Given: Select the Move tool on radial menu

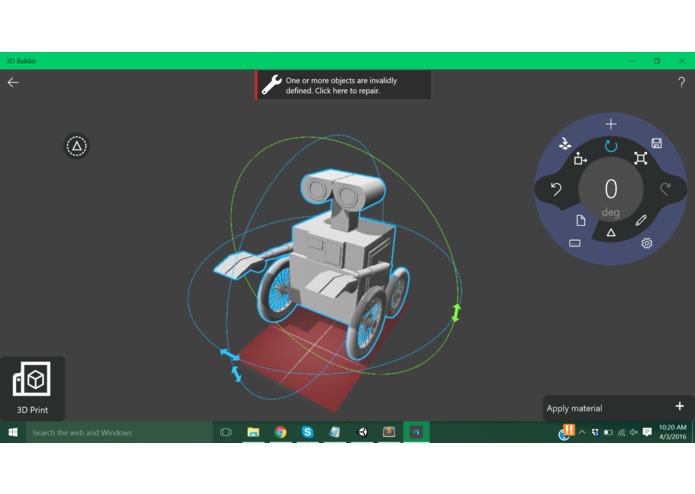Looking at the screenshot, I should point(580,158).
